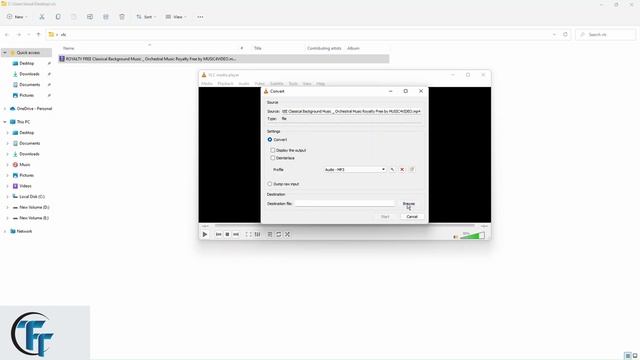
Task: Click the Destination file input field
Action: tap(345, 203)
